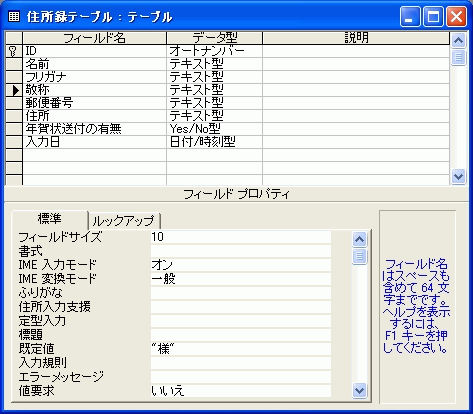The image size is (473, 414).
Task: Click the フィールド名 column header
Action: 94,38
